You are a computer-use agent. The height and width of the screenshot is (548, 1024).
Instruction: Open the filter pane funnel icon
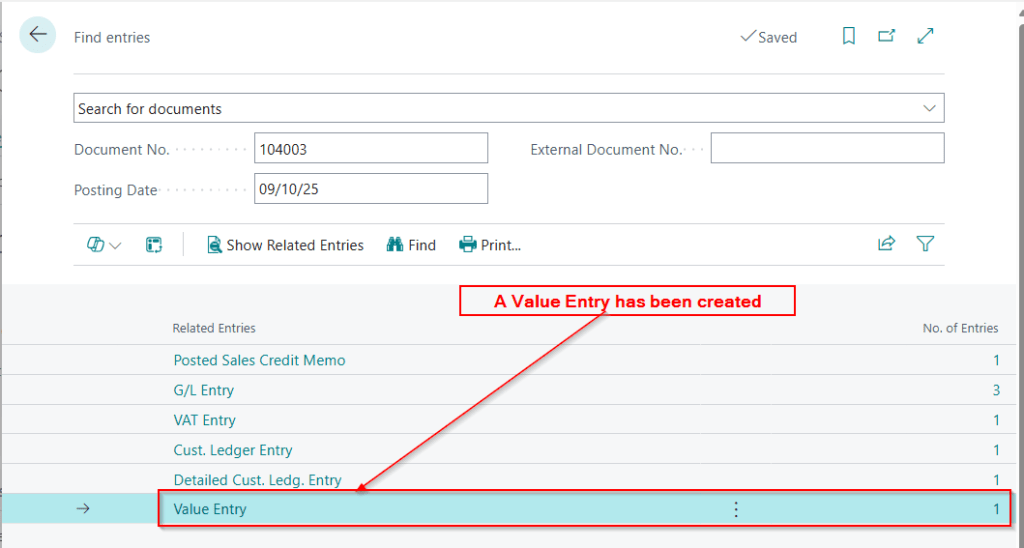(x=925, y=244)
